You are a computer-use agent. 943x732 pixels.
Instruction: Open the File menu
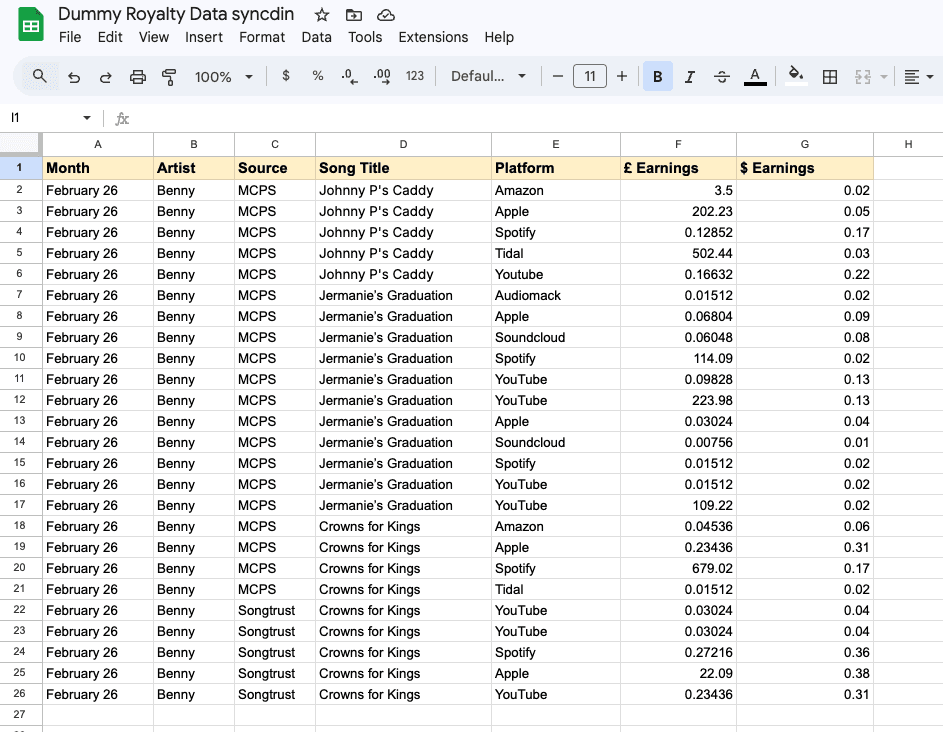[x=70, y=37]
